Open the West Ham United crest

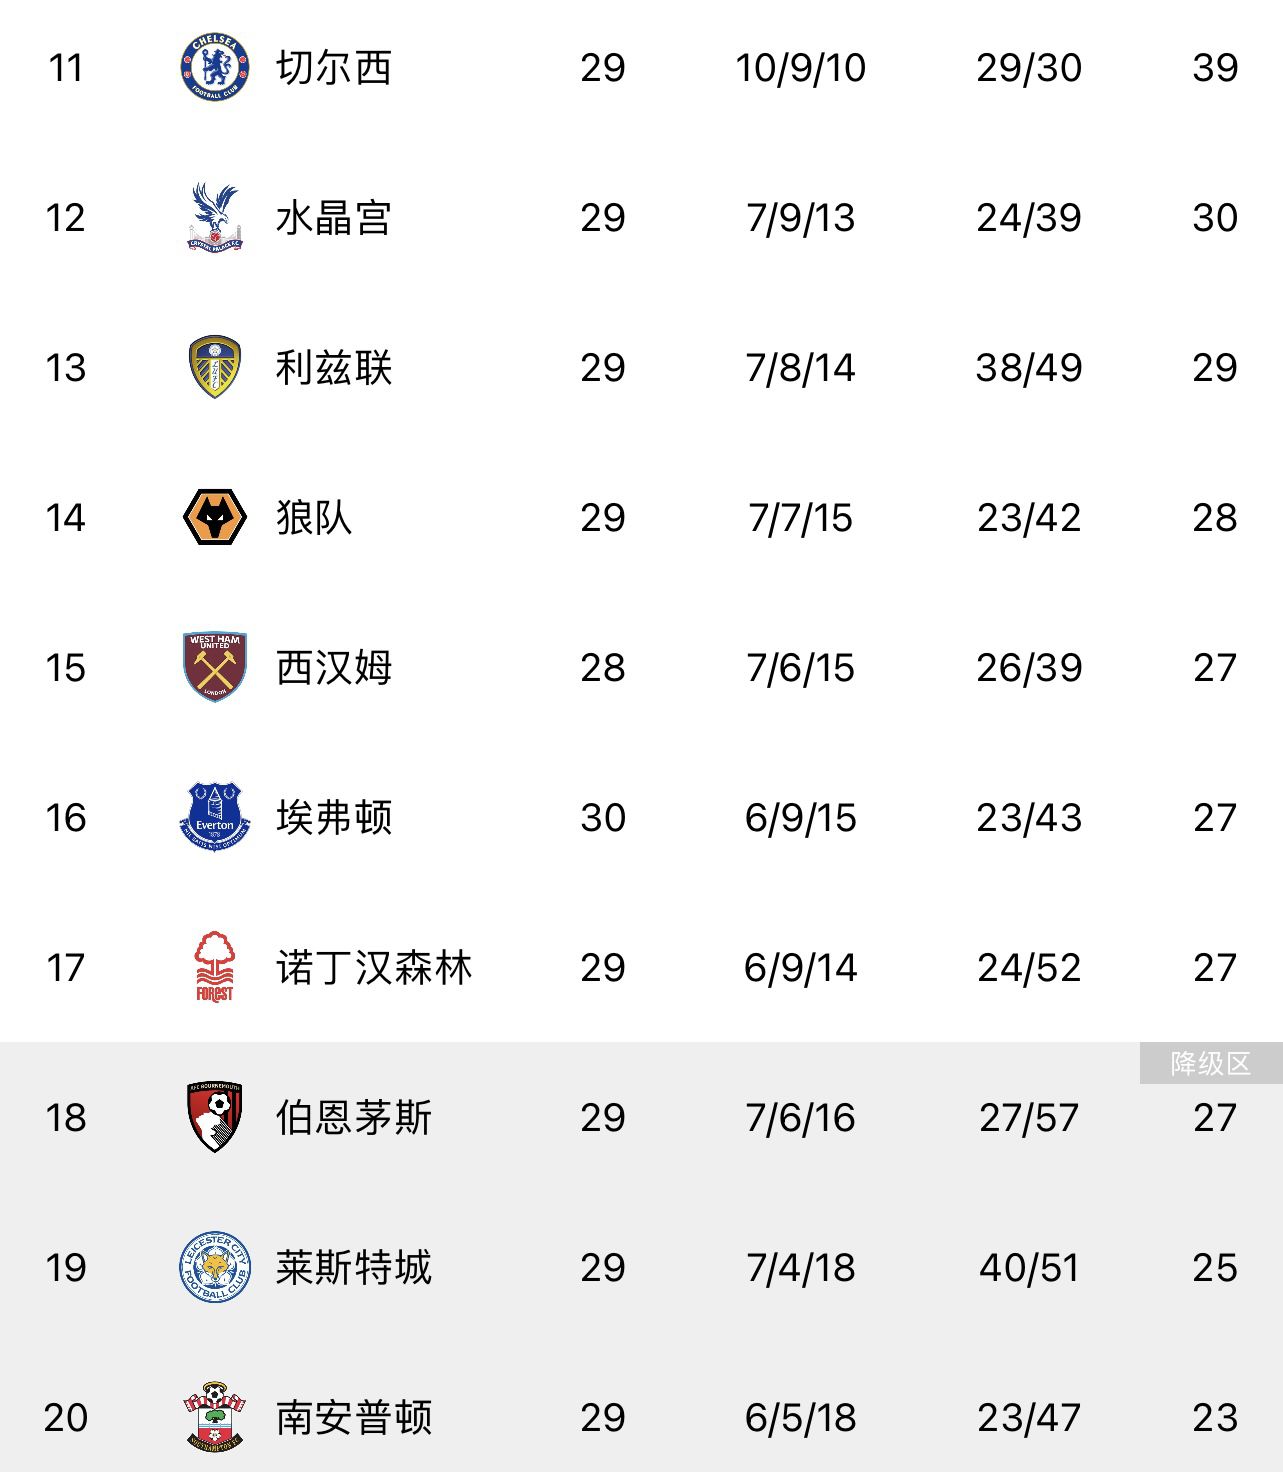[214, 667]
